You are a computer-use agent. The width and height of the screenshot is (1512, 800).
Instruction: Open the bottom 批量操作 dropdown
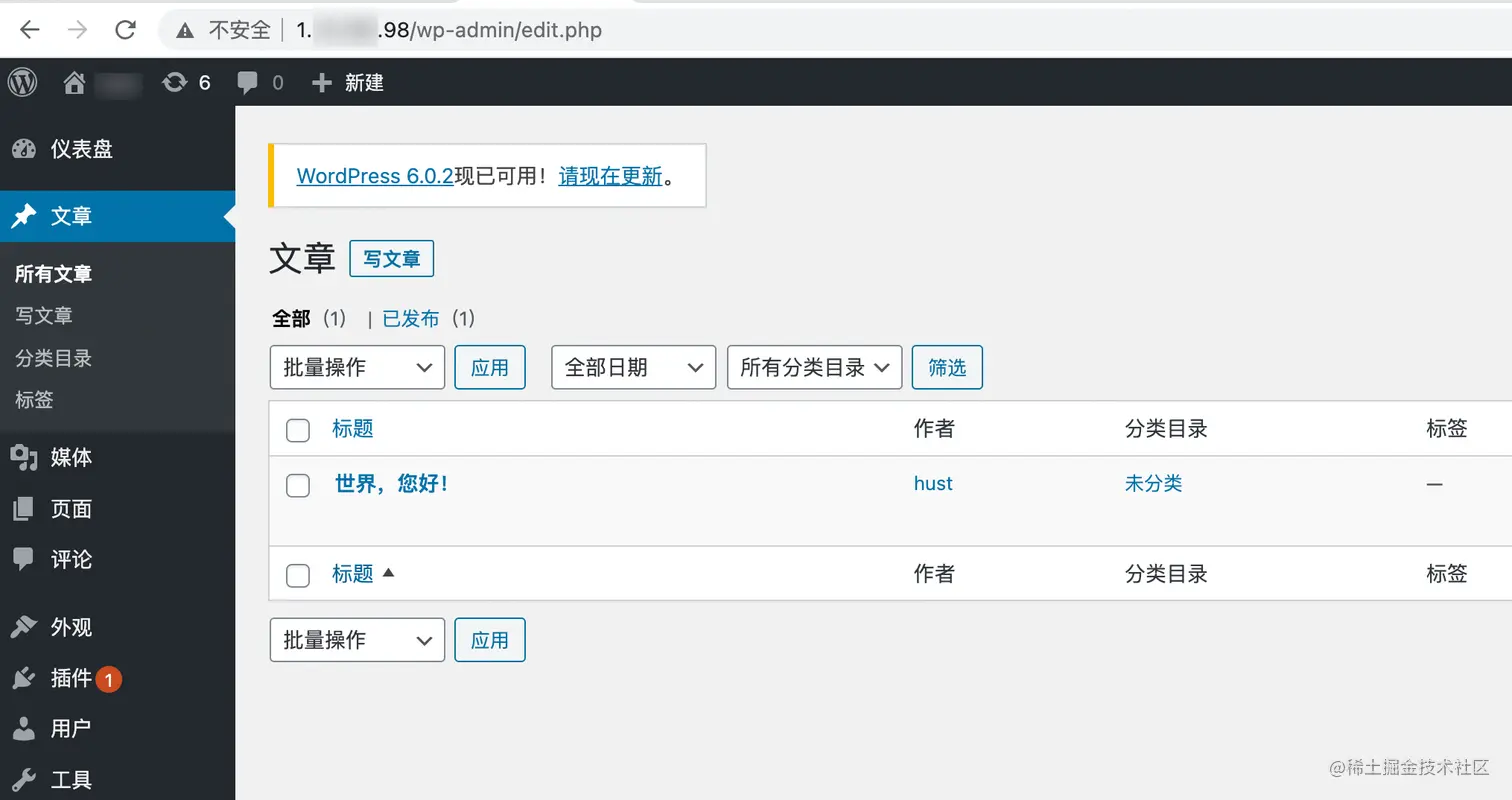[357, 640]
